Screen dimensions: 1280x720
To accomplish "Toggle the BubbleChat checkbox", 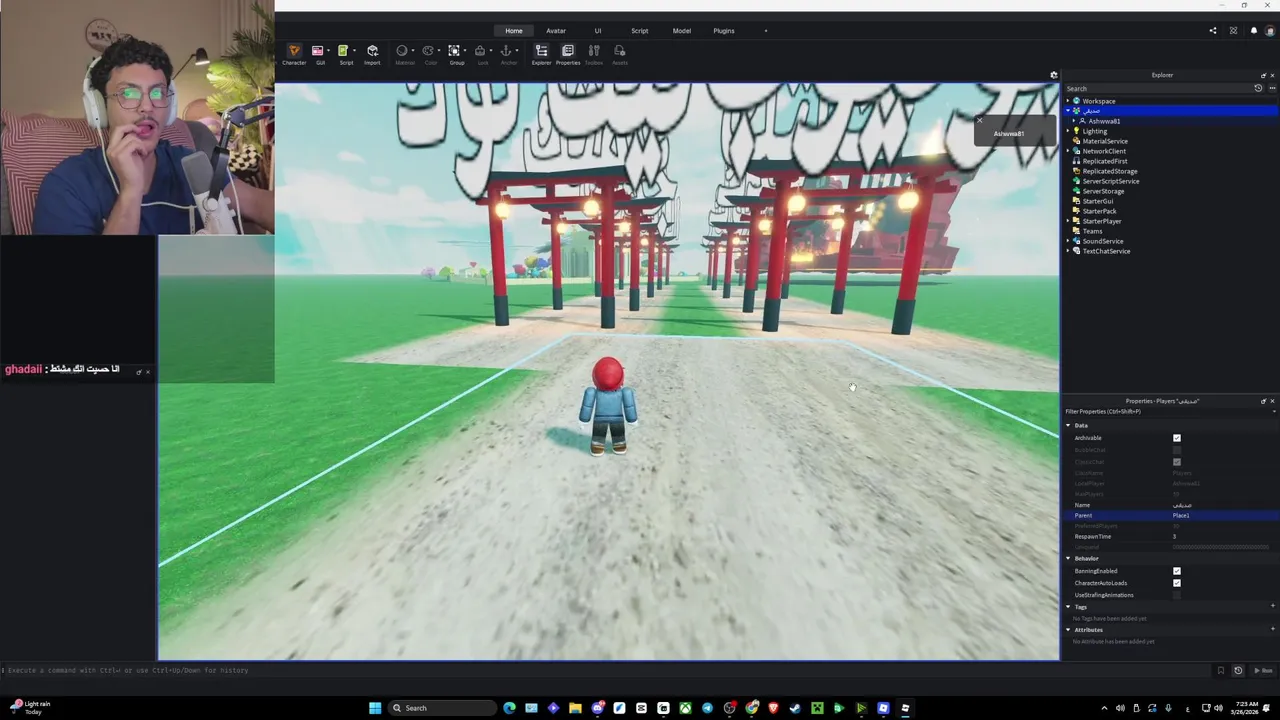I will [1177, 450].
